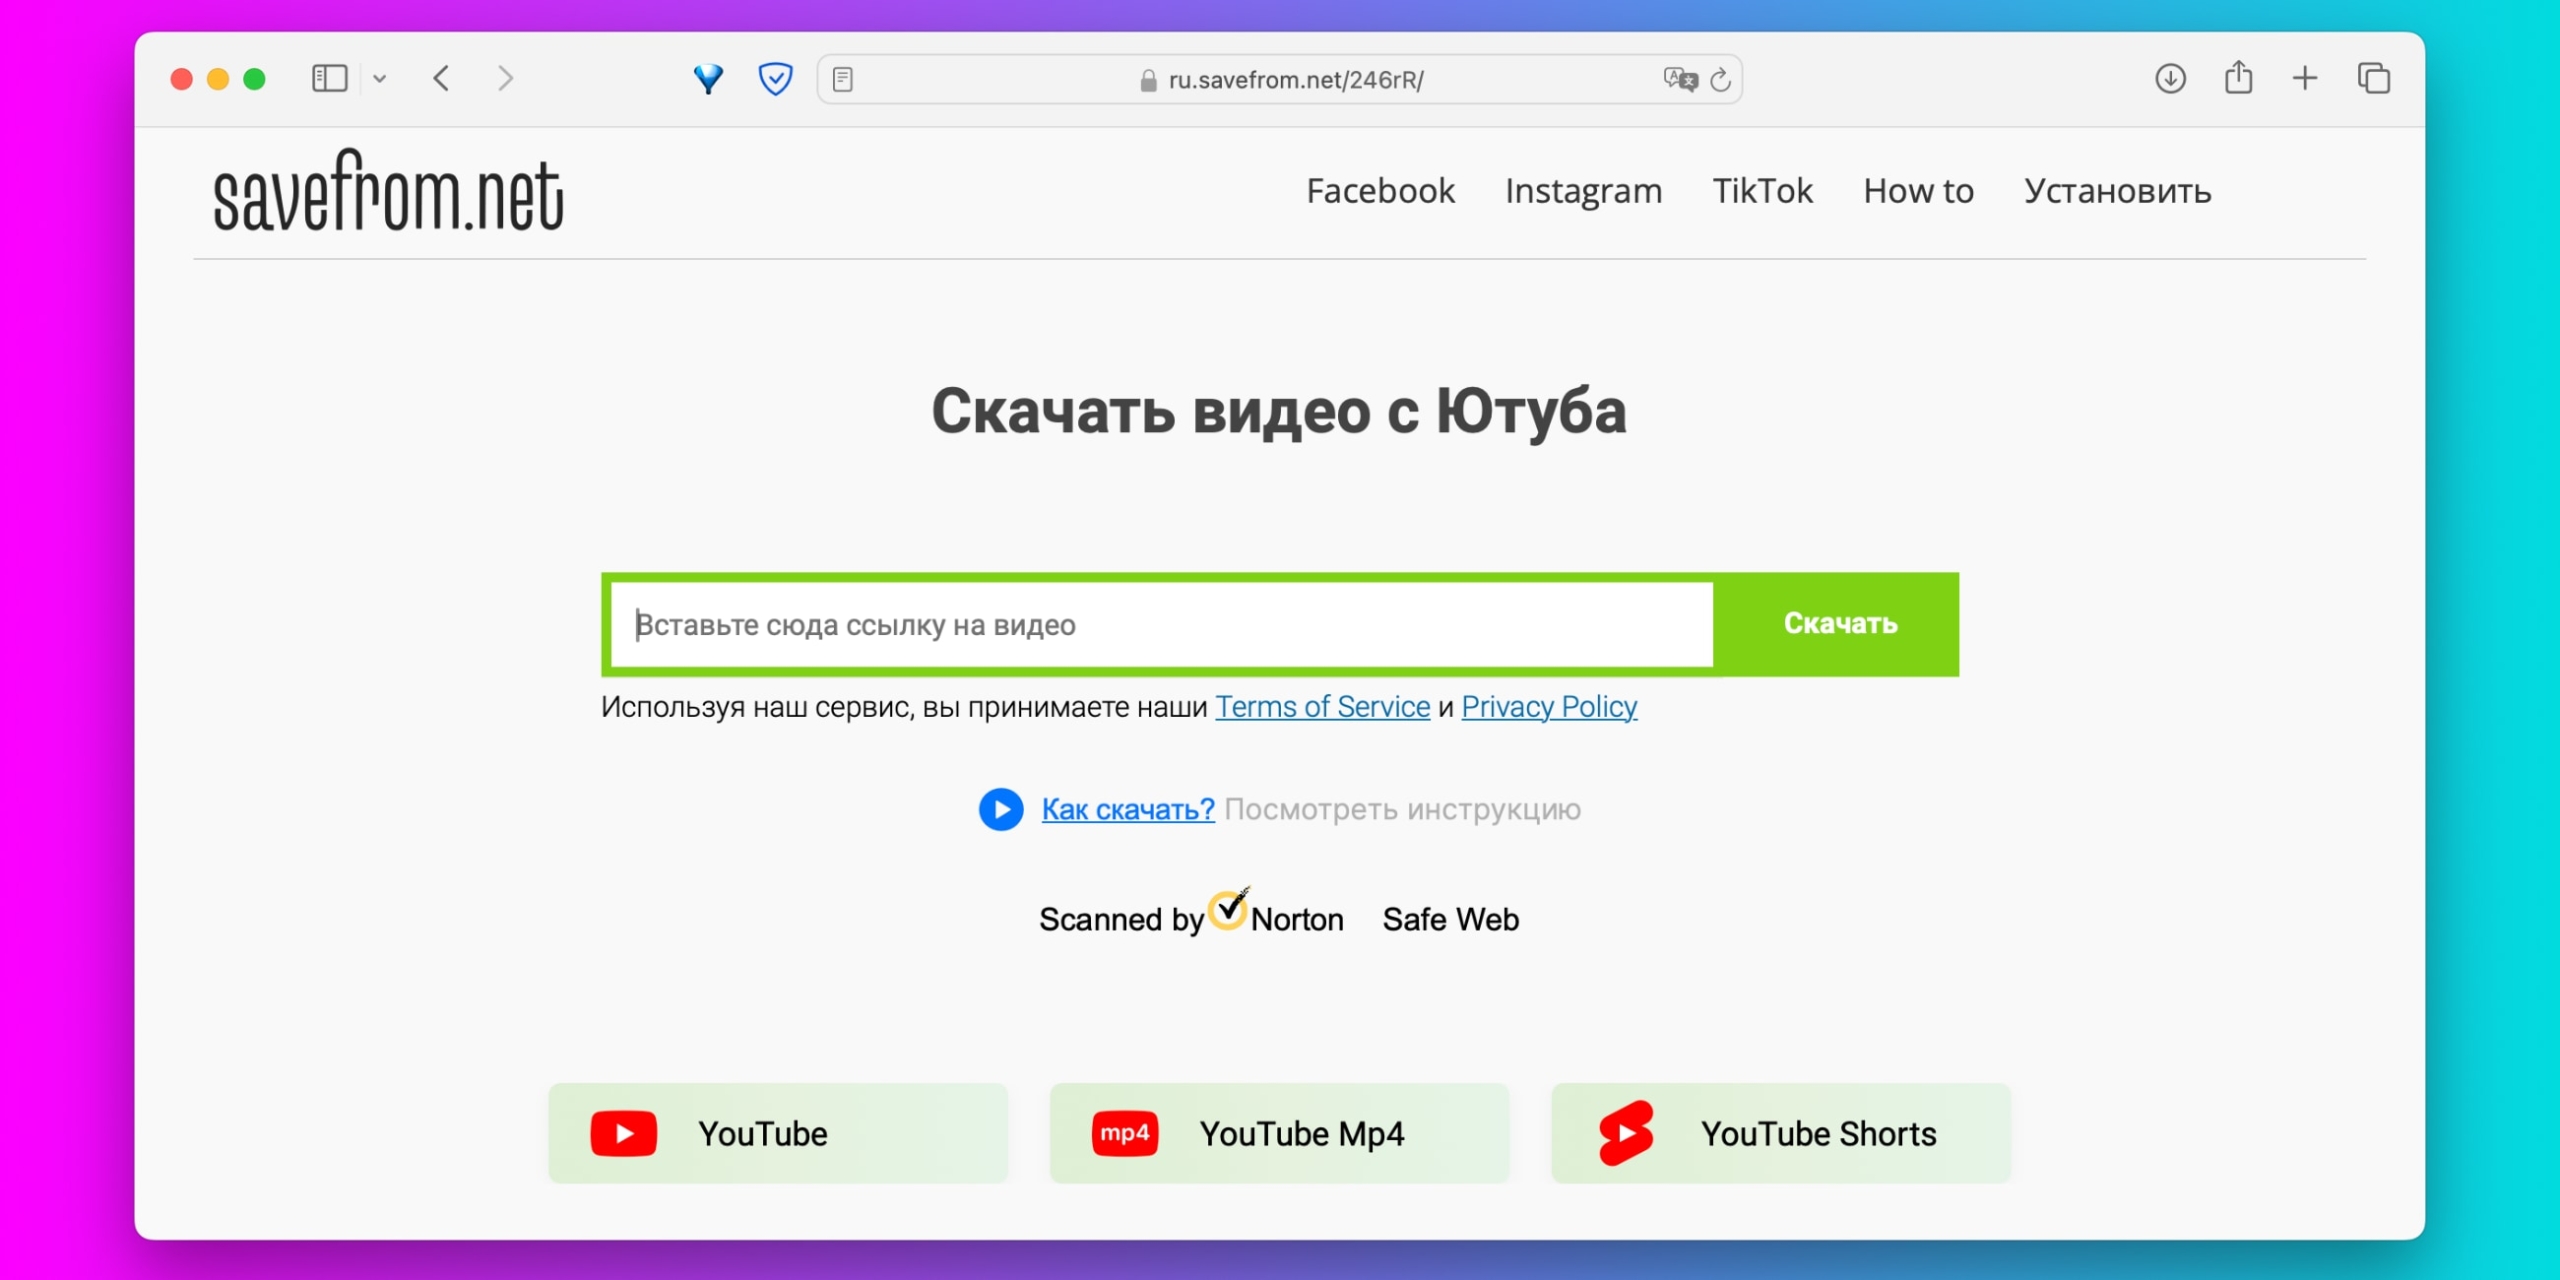Viewport: 2560px width, 1280px height.
Task: Go back to the previous page
Action: coord(441,78)
